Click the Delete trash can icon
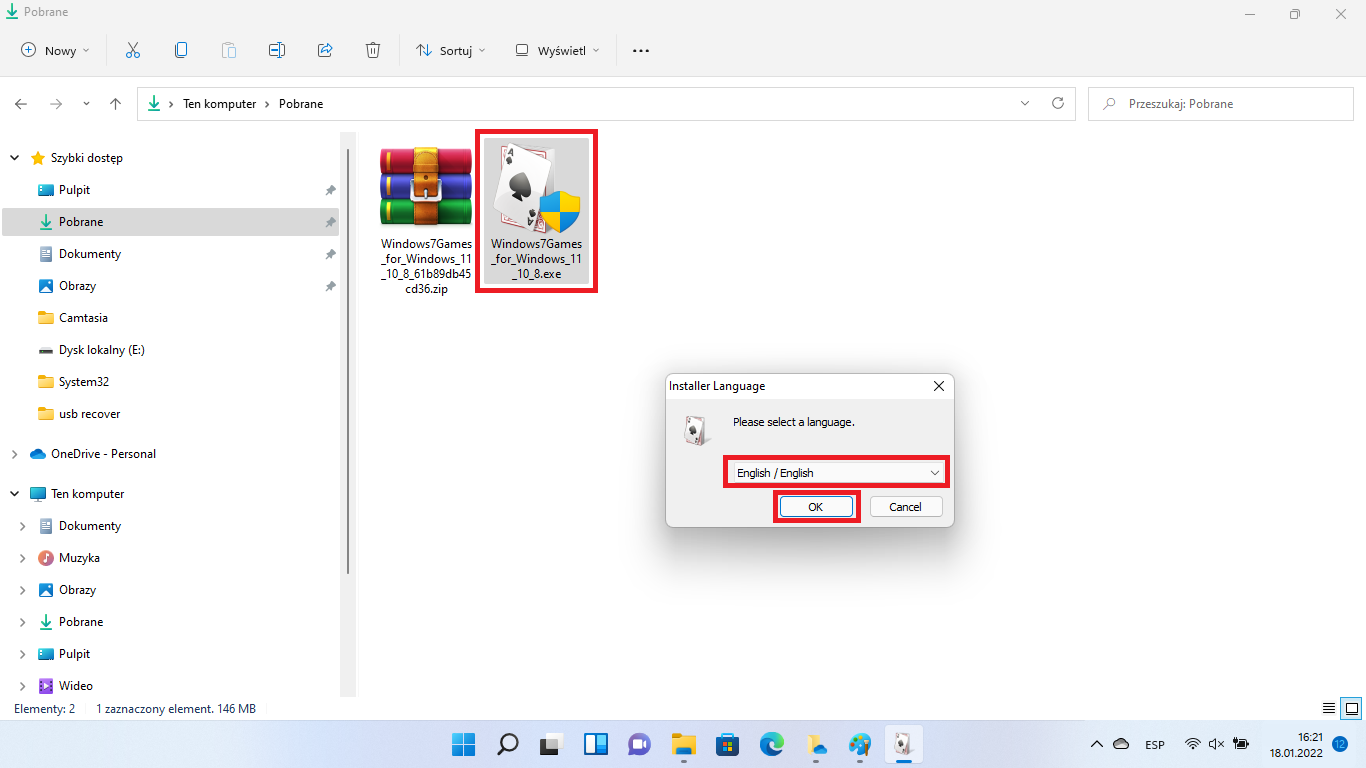Image resolution: width=1366 pixels, height=768 pixels. click(373, 50)
